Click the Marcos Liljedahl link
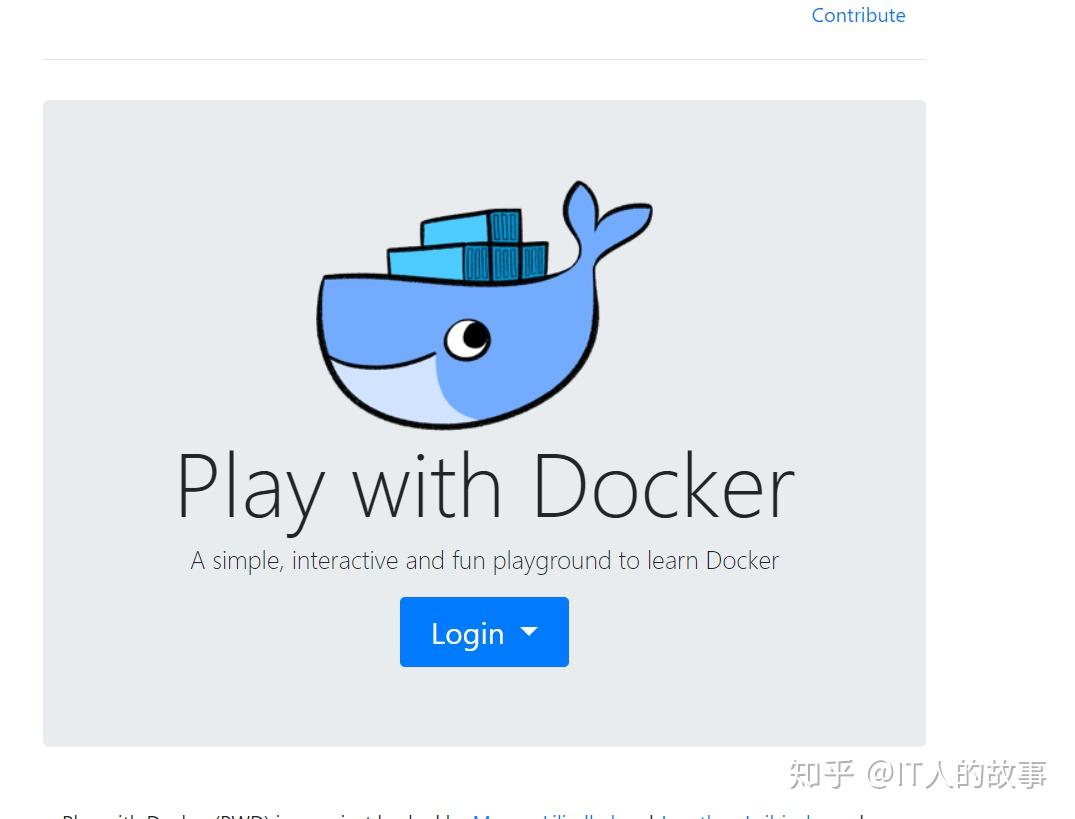 click(x=548, y=815)
